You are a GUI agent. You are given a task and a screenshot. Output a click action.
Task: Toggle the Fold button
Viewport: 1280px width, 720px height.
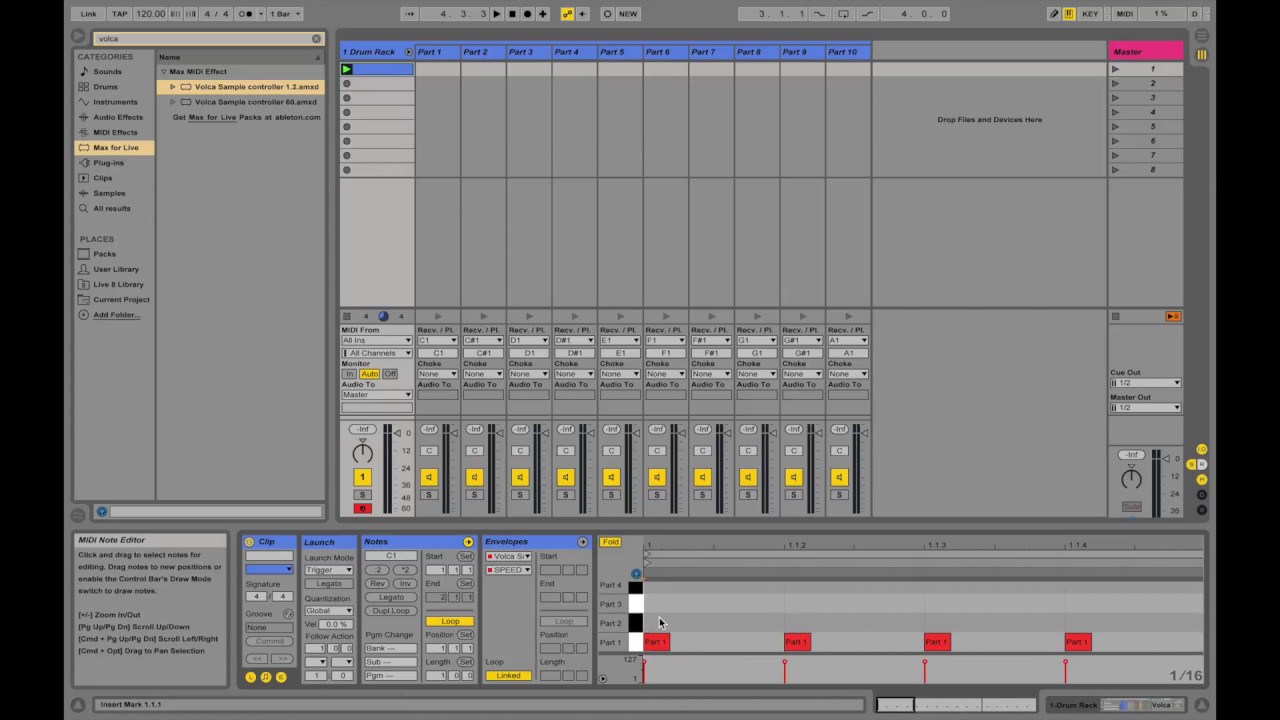610,542
